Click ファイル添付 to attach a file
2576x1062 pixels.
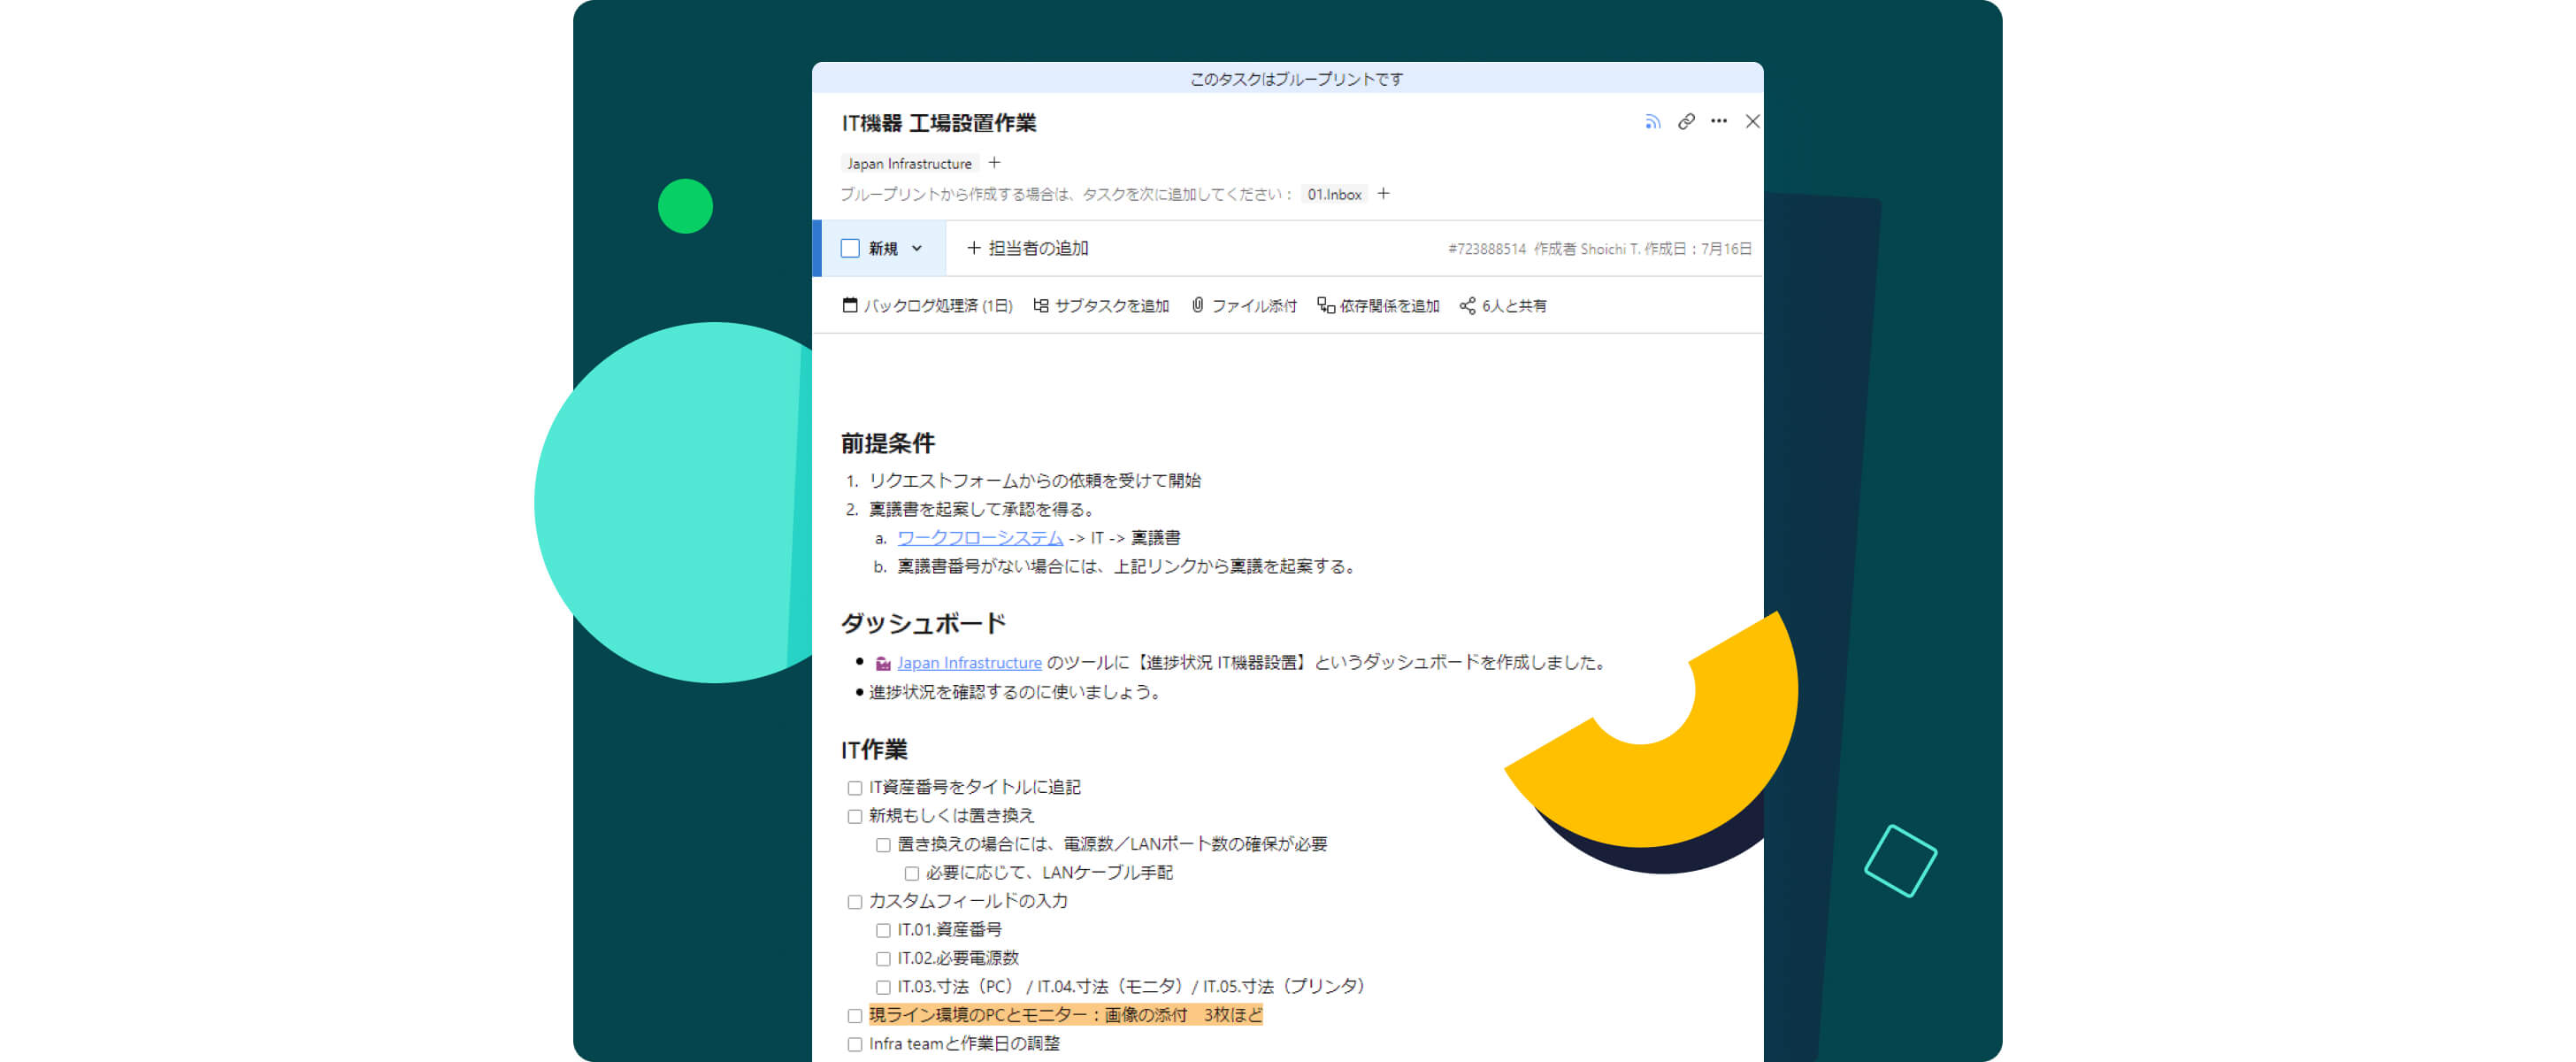tap(1243, 306)
